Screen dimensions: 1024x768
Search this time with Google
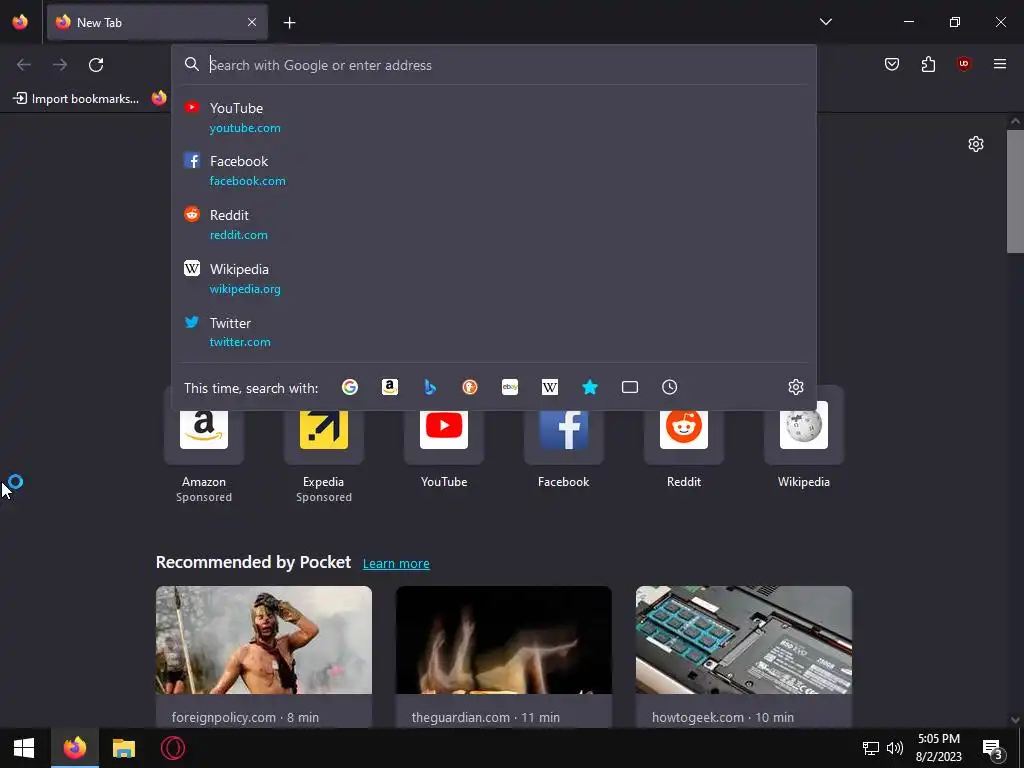[350, 387]
